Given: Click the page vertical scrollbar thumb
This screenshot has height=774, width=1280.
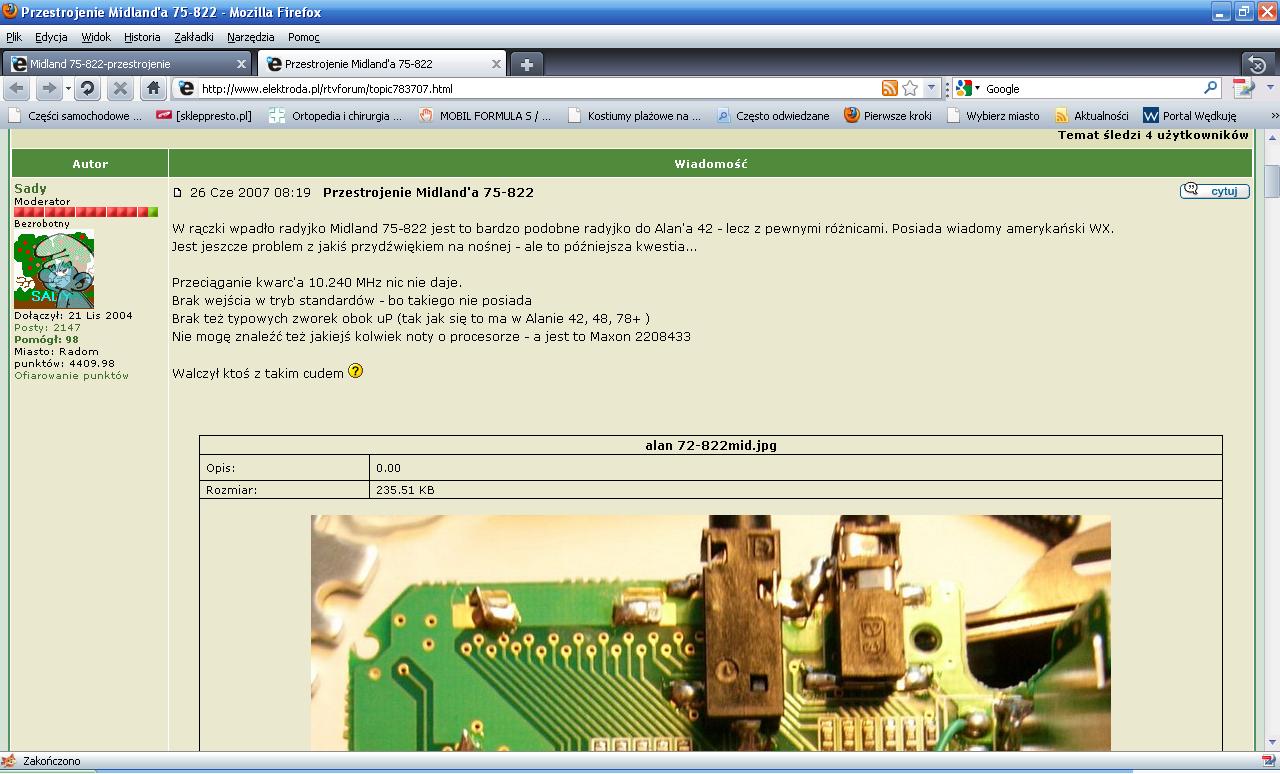Looking at the screenshot, I should pos(1272,182).
